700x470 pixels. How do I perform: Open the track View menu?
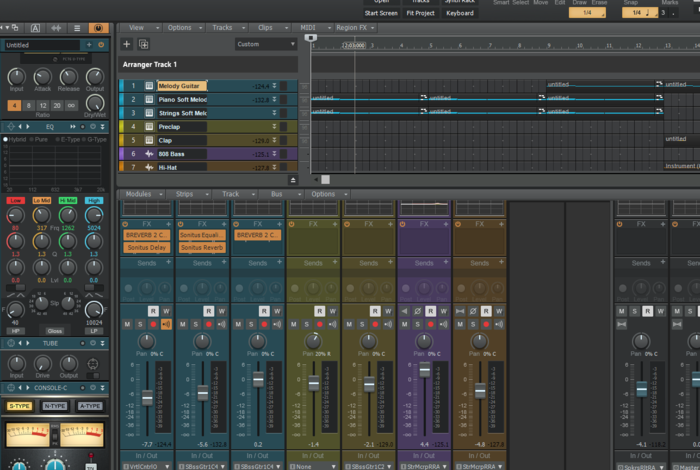(x=140, y=28)
